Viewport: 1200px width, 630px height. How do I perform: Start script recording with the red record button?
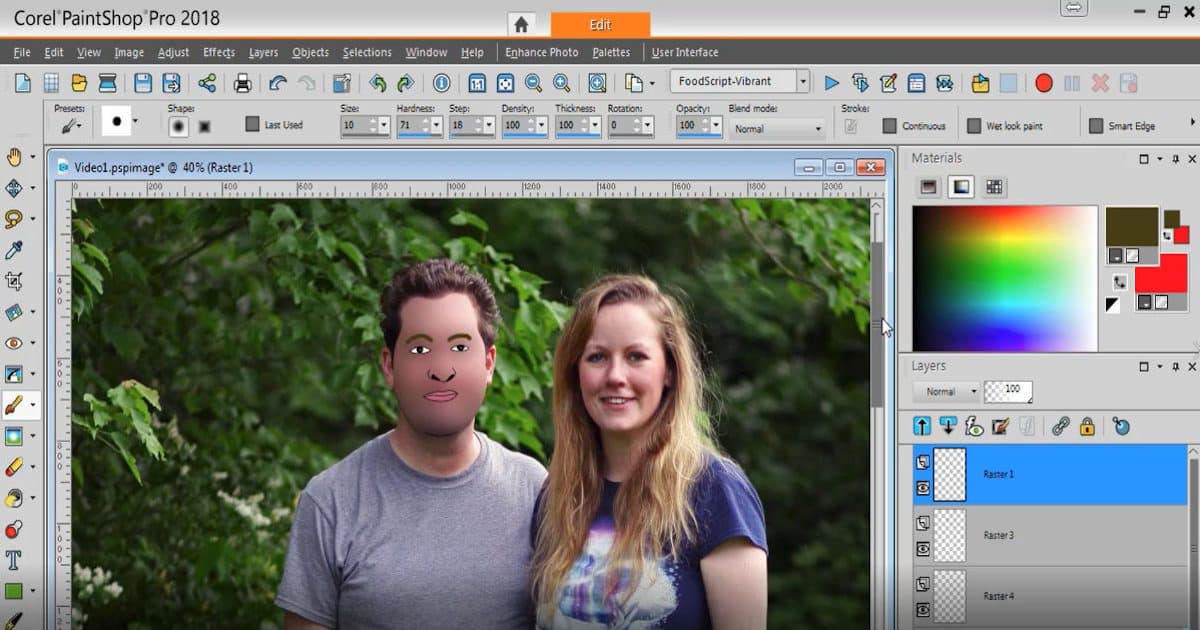(x=1044, y=83)
